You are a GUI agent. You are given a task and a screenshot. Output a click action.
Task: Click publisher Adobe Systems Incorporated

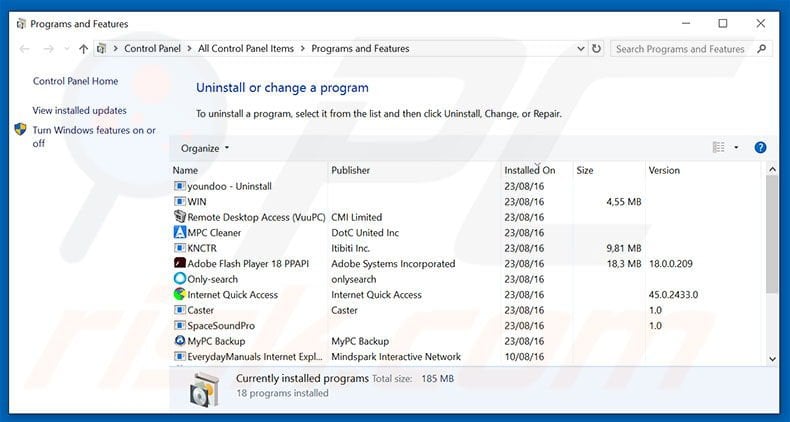point(393,263)
